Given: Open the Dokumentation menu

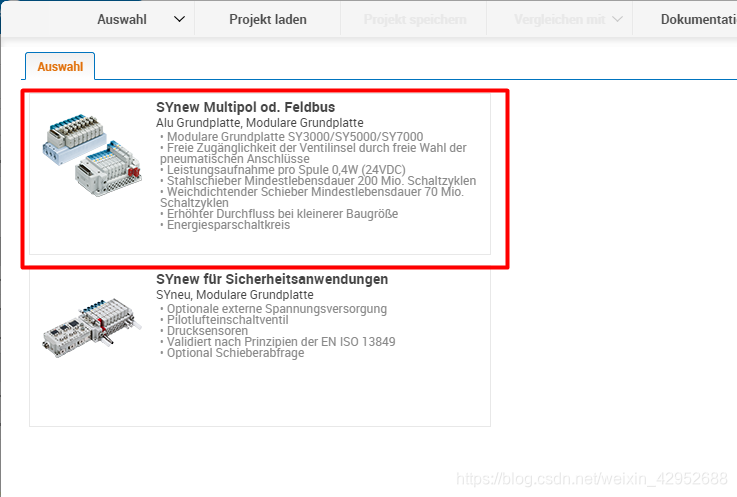Looking at the screenshot, I should (x=698, y=19).
